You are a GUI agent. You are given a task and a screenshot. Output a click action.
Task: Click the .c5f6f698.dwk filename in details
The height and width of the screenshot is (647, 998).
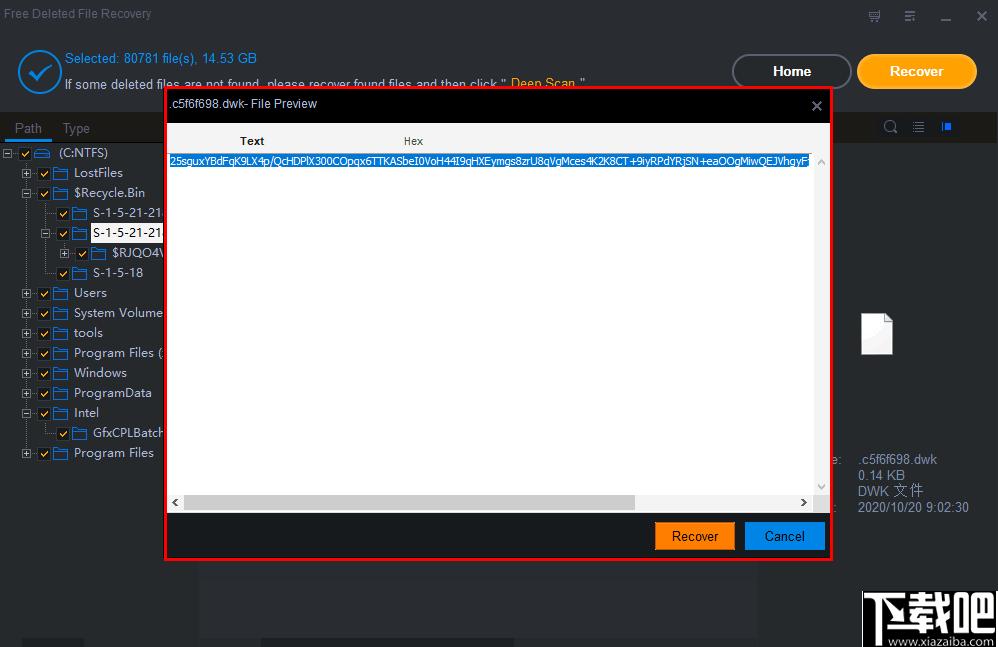897,459
